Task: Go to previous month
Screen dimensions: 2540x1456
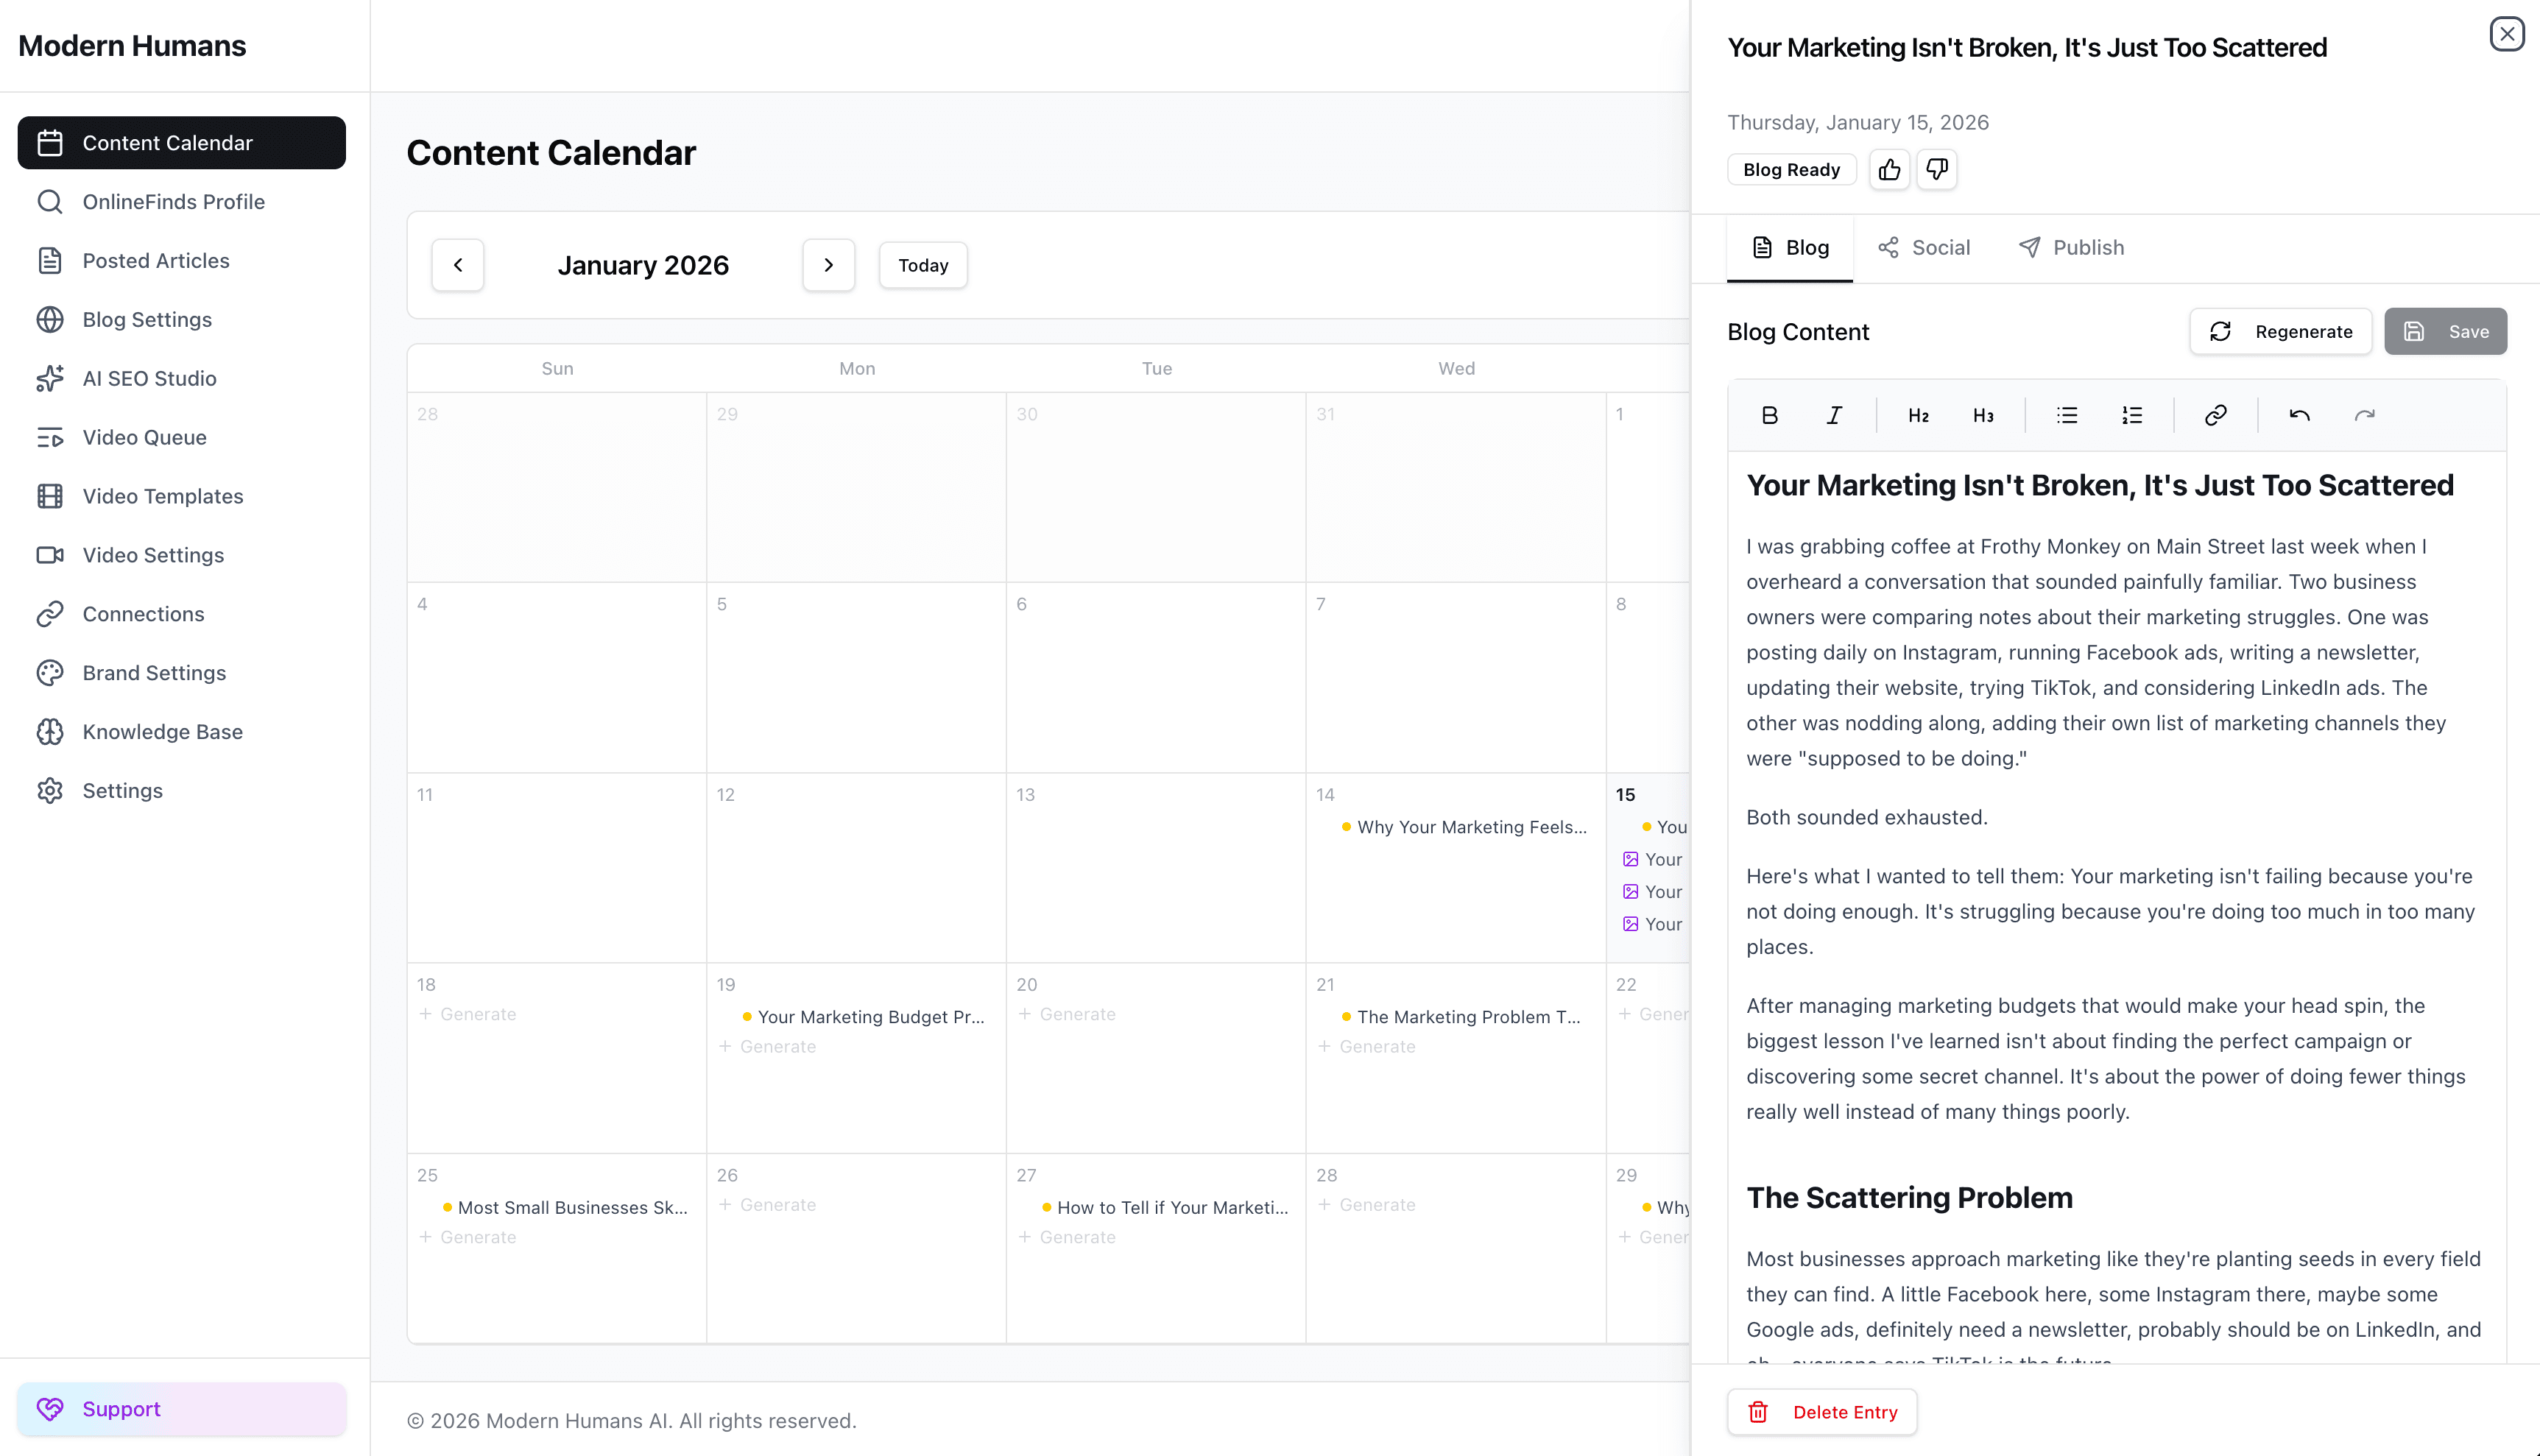Action: point(458,265)
